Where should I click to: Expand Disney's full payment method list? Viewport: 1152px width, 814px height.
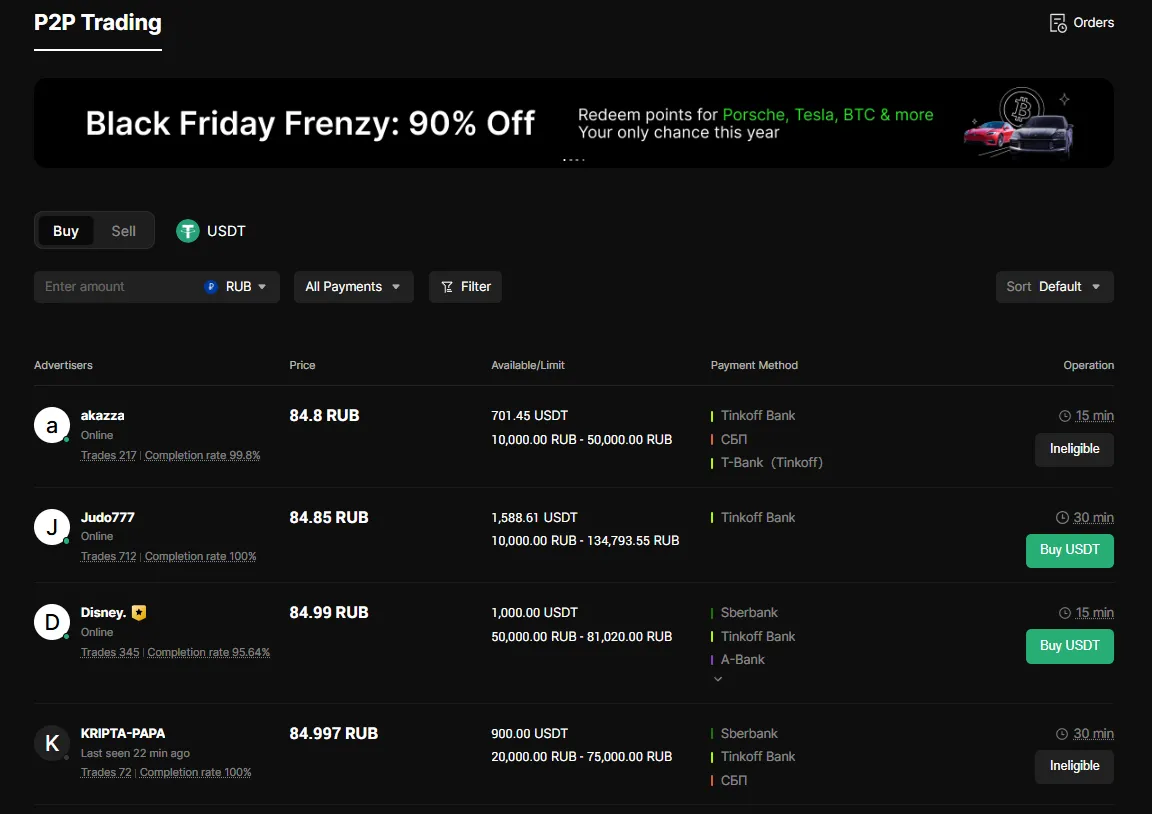[718, 679]
